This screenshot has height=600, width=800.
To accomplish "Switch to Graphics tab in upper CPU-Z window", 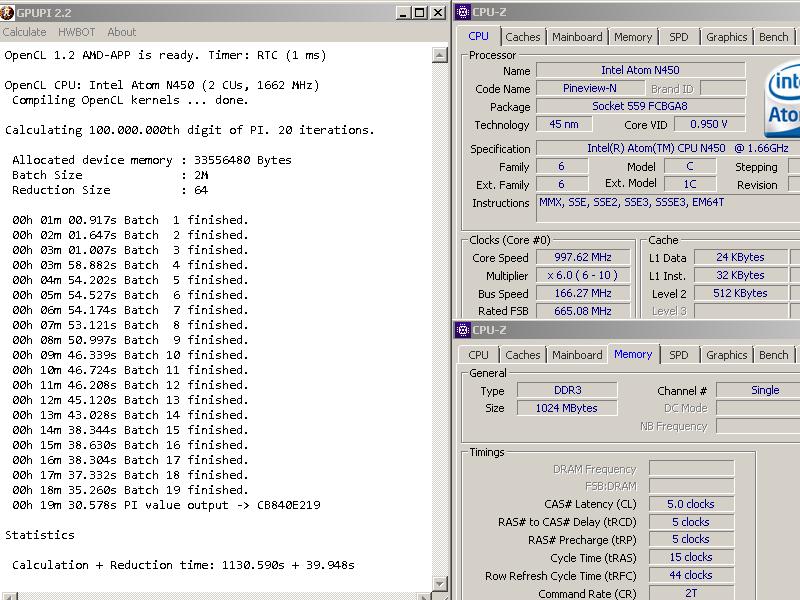I will pos(727,37).
